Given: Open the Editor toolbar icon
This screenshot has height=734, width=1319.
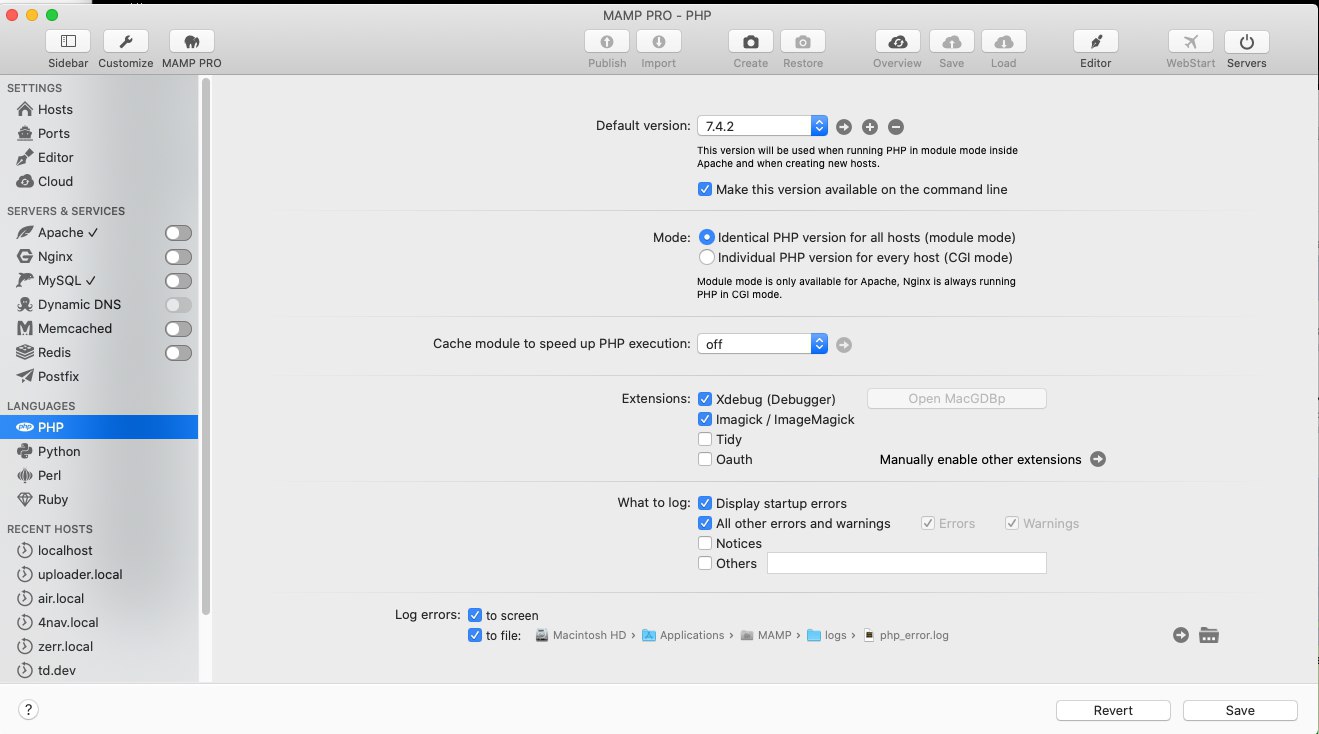Looking at the screenshot, I should click(x=1096, y=42).
